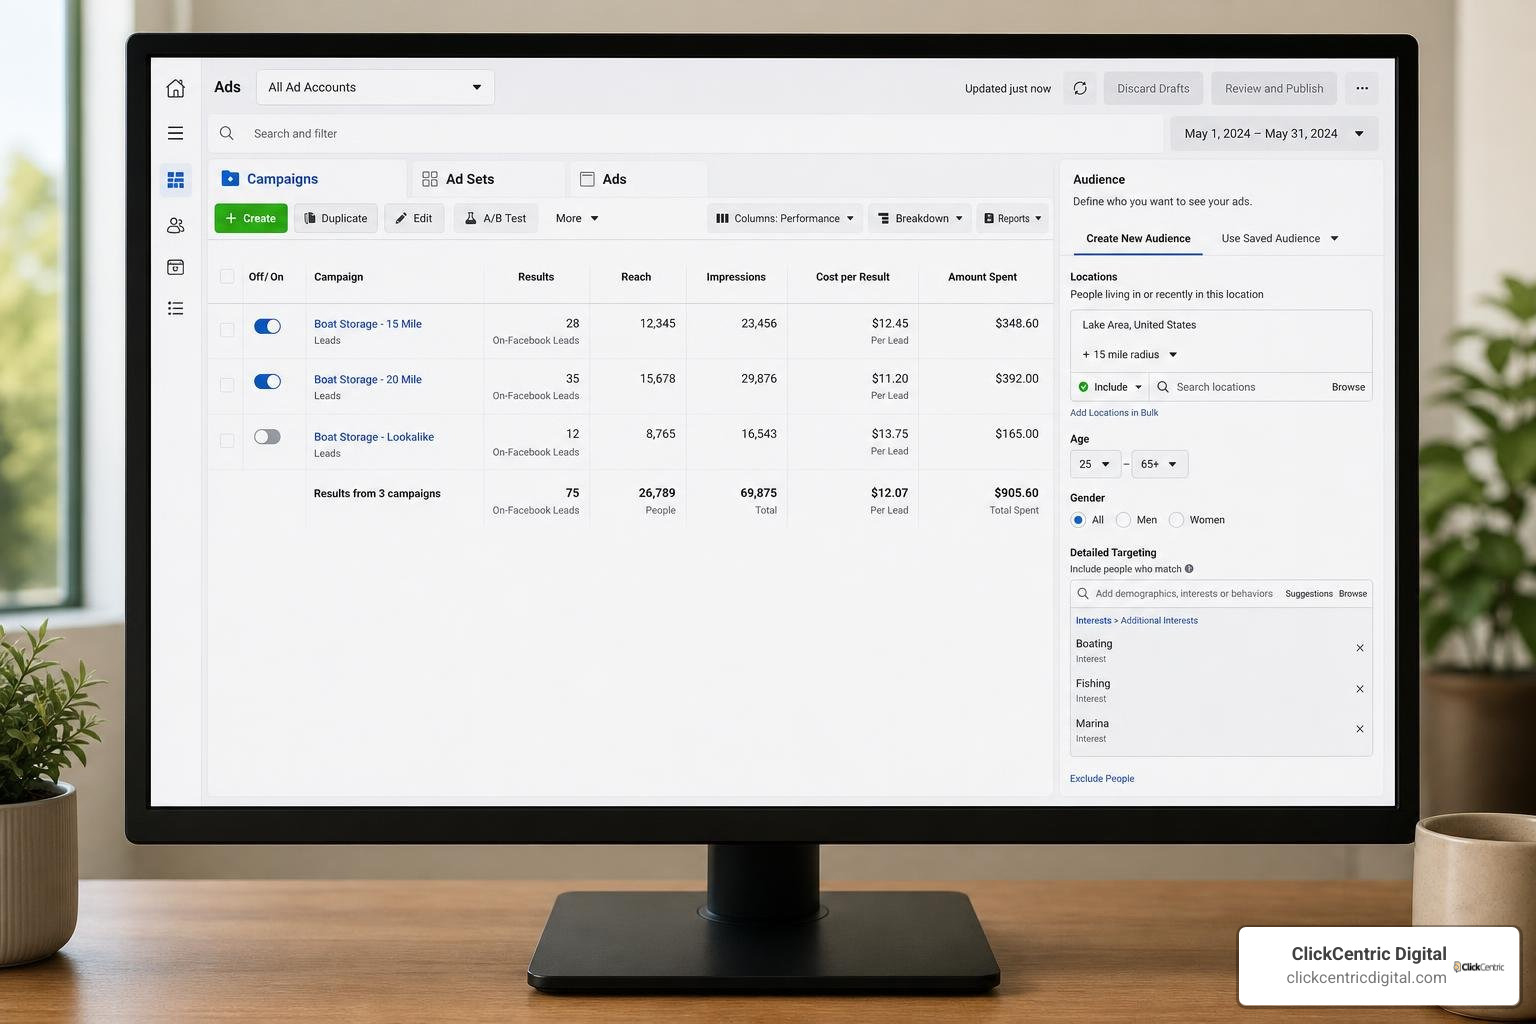Switch to the Ads tab

pos(639,179)
